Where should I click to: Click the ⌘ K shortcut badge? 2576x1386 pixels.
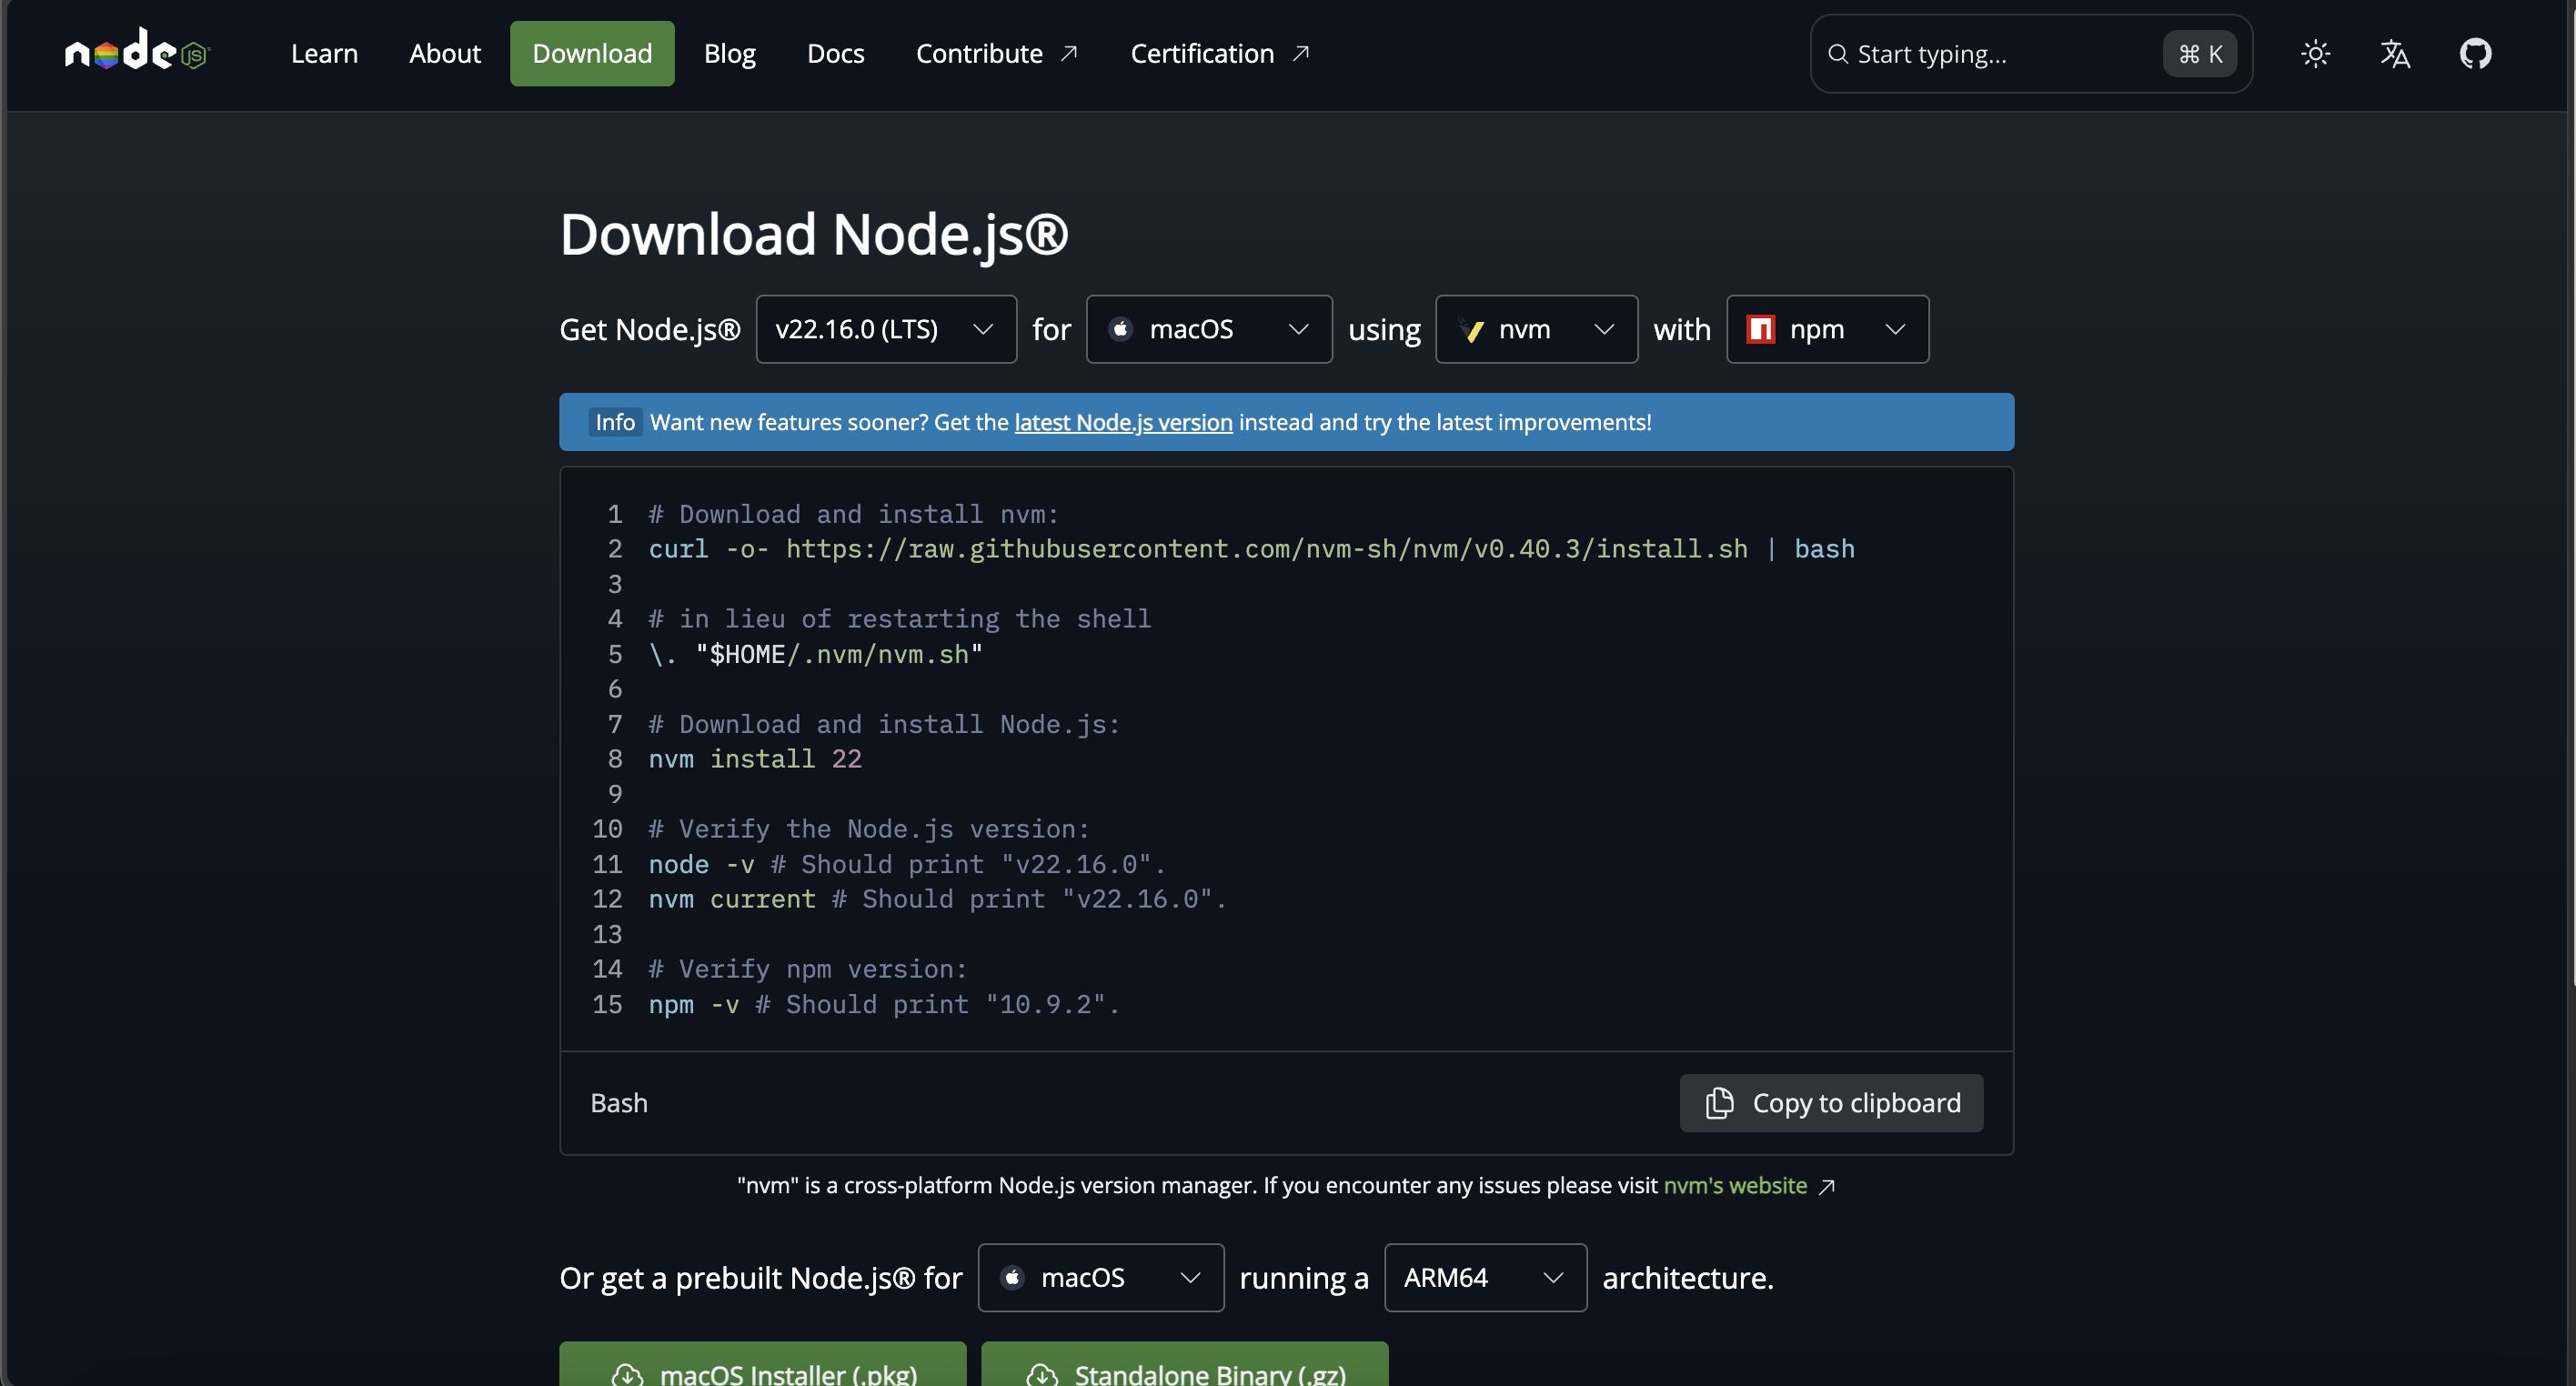(2200, 54)
